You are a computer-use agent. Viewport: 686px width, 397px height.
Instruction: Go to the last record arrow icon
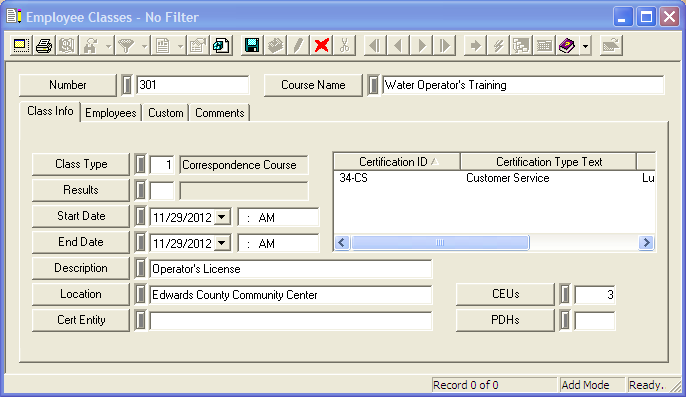(444, 45)
